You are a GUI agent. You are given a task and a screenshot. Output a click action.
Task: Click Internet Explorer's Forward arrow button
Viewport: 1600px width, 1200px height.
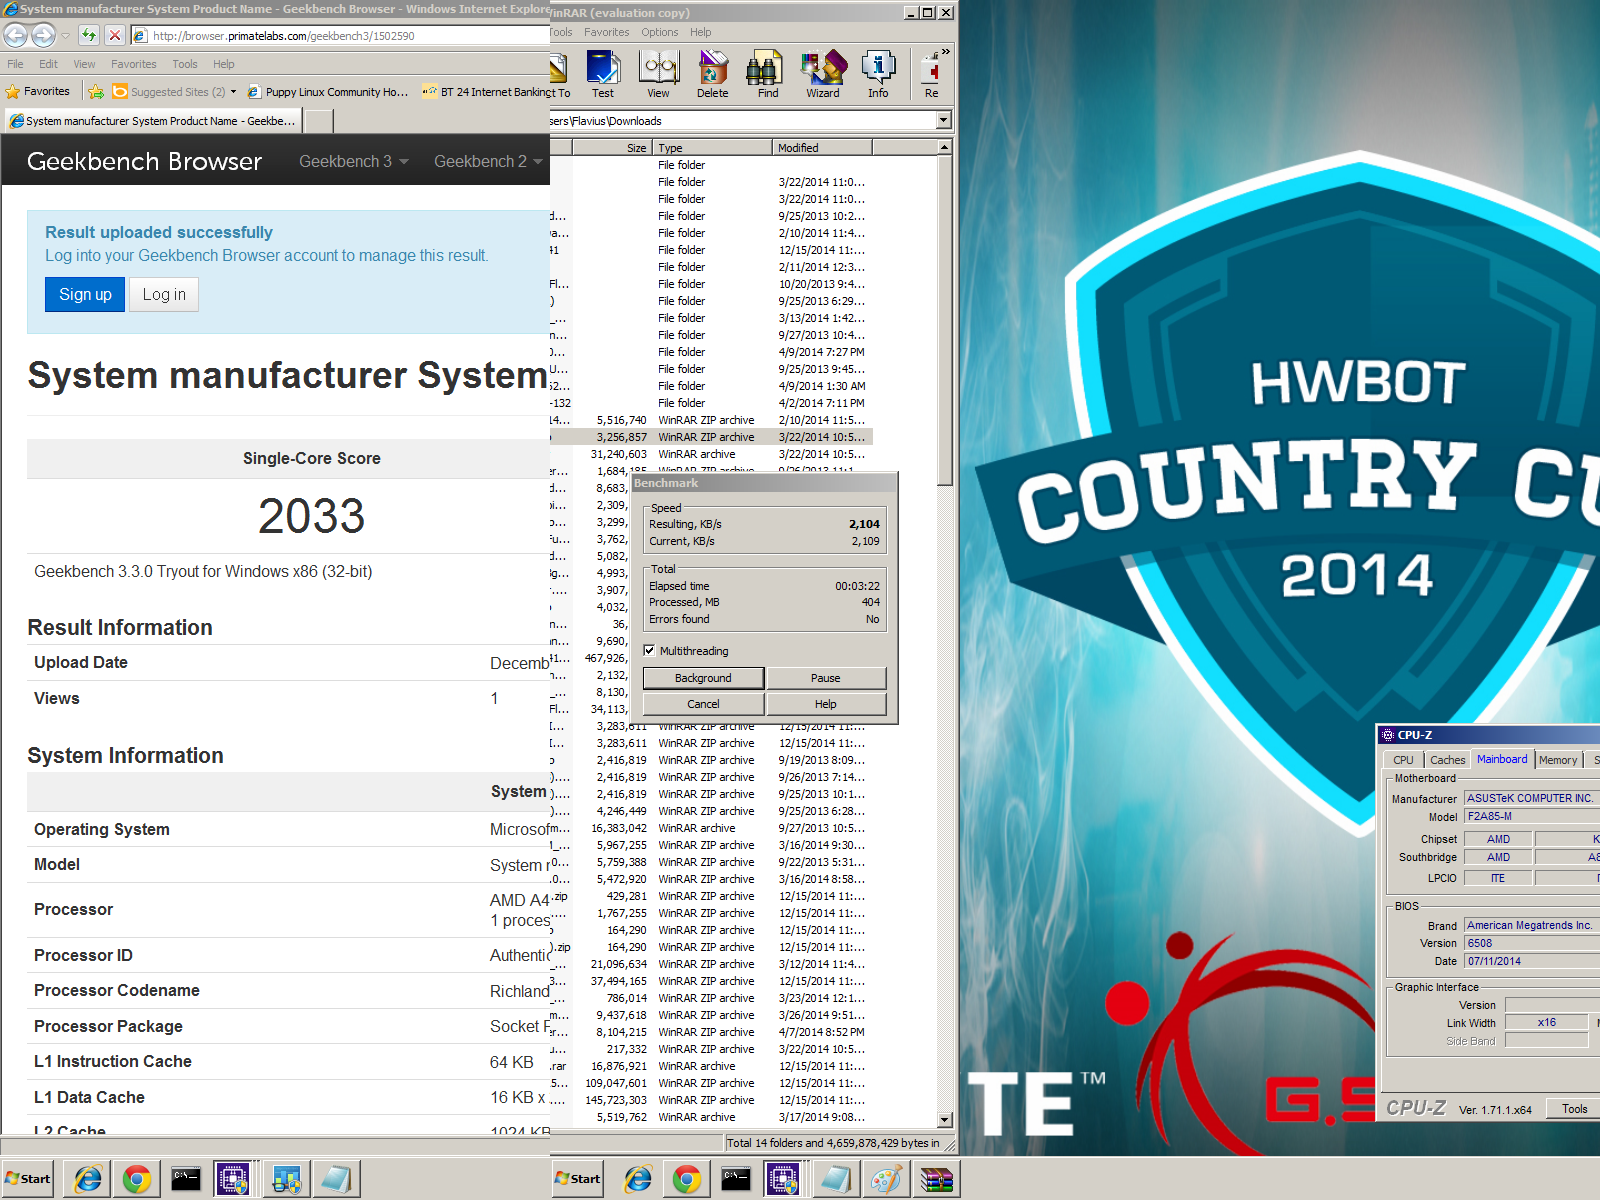[x=43, y=35]
